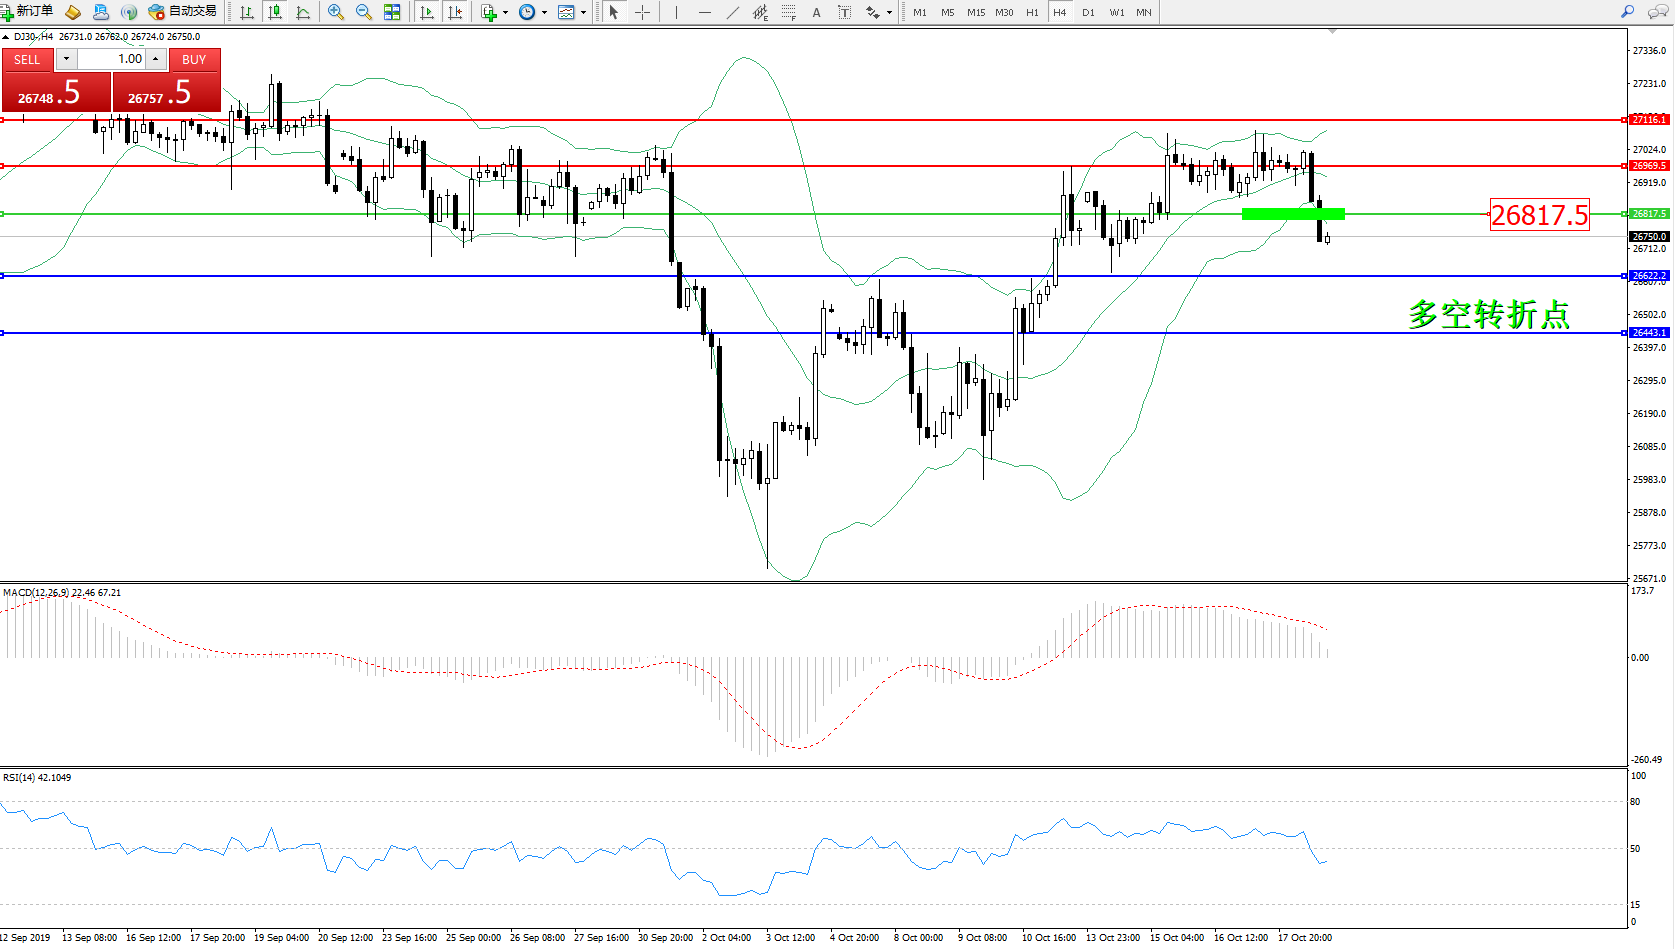Pick the trendline drawing tool
This screenshot has height=949, width=1675.
(x=733, y=12)
